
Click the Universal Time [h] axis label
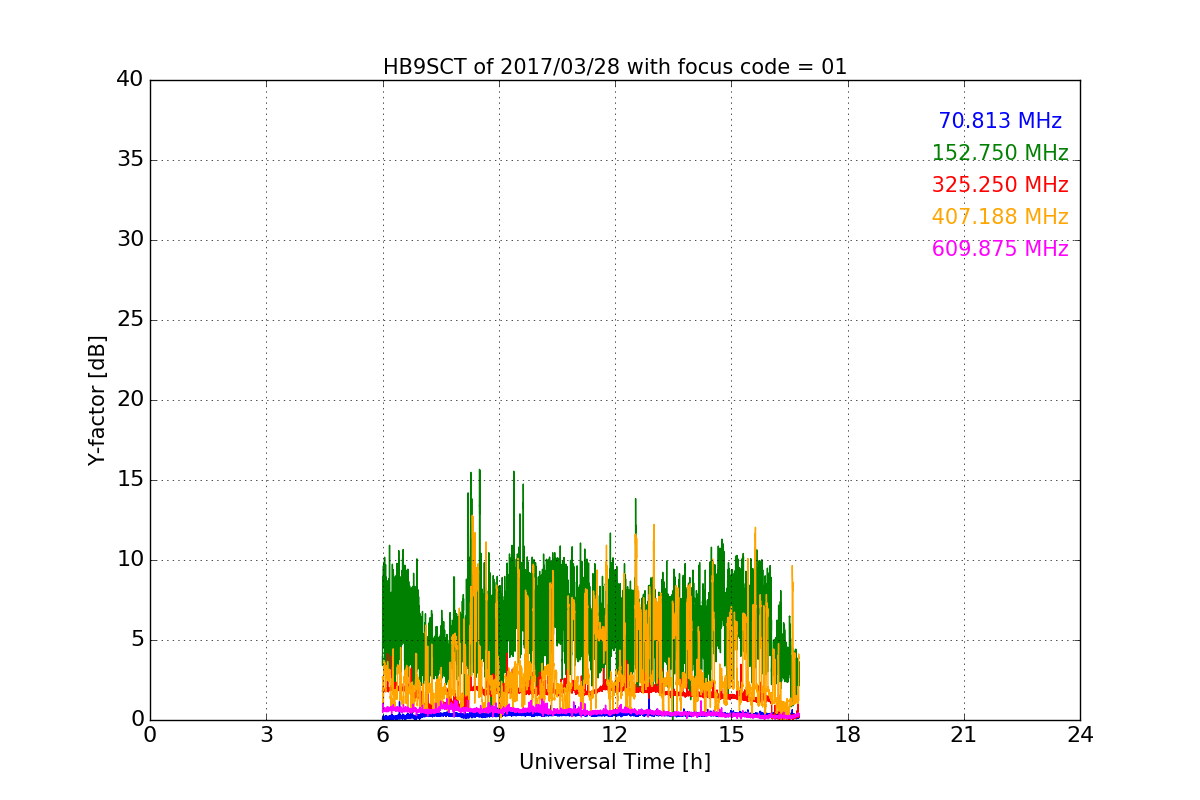coord(615,762)
